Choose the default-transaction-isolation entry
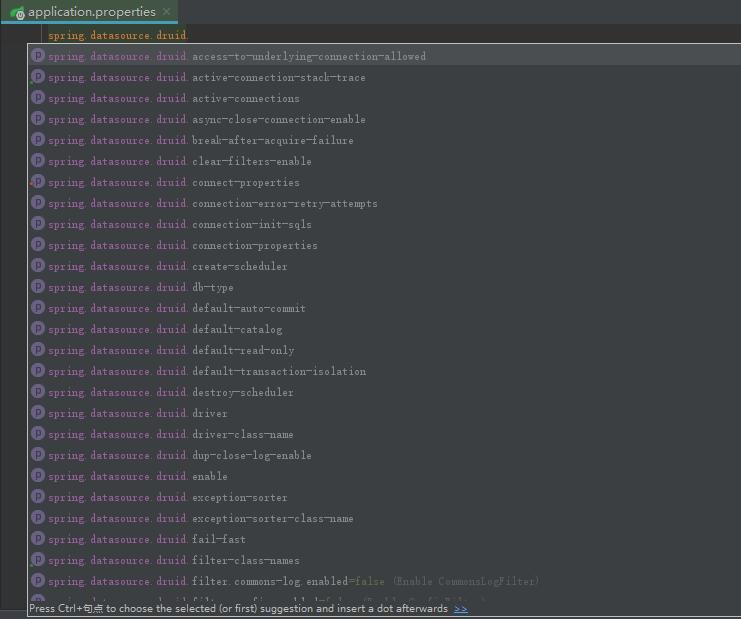 pos(278,371)
